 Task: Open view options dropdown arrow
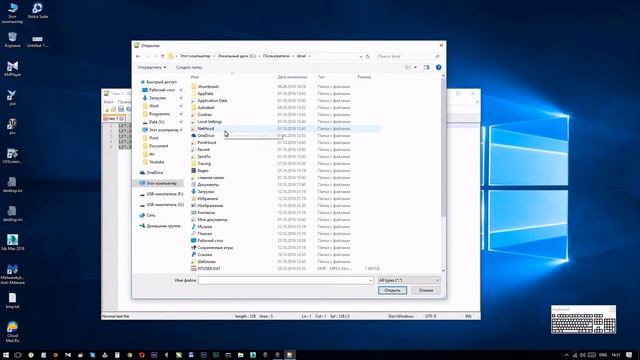tap(416, 67)
